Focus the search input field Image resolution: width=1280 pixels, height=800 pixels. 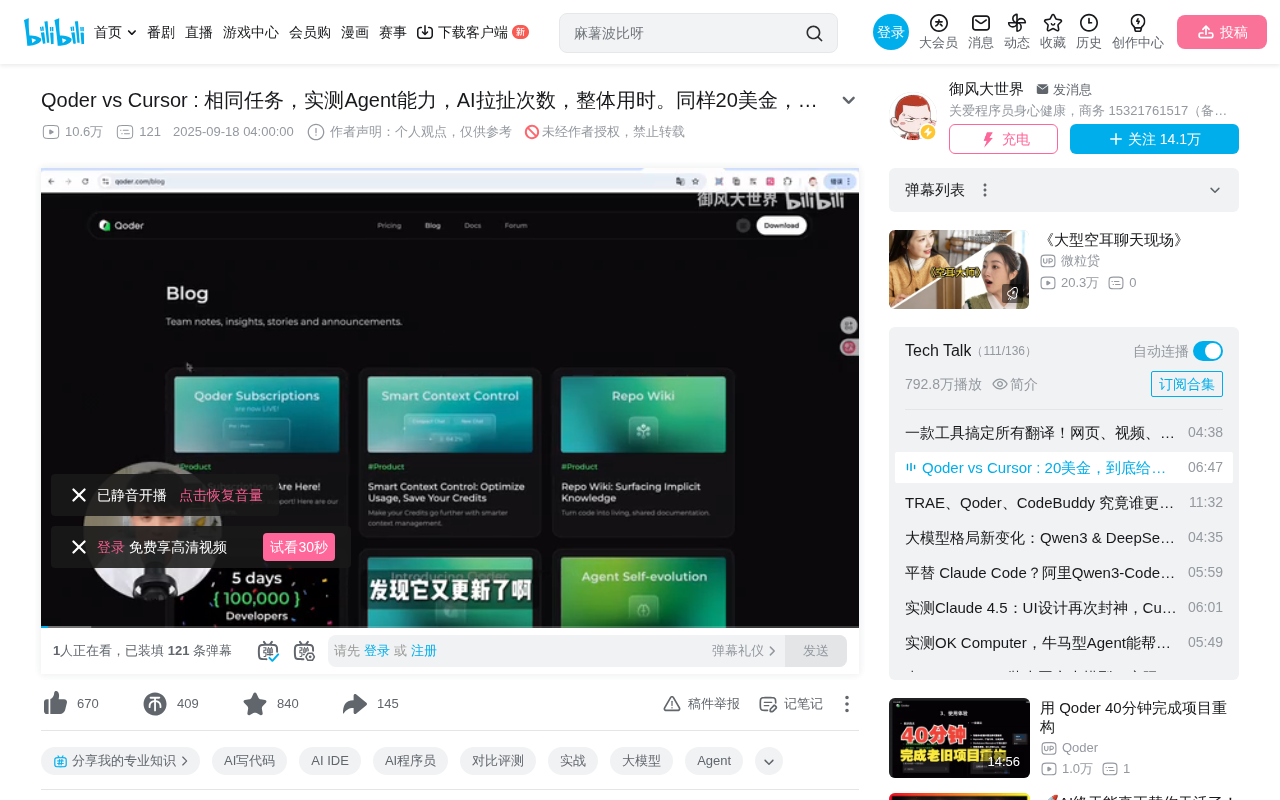(x=685, y=33)
